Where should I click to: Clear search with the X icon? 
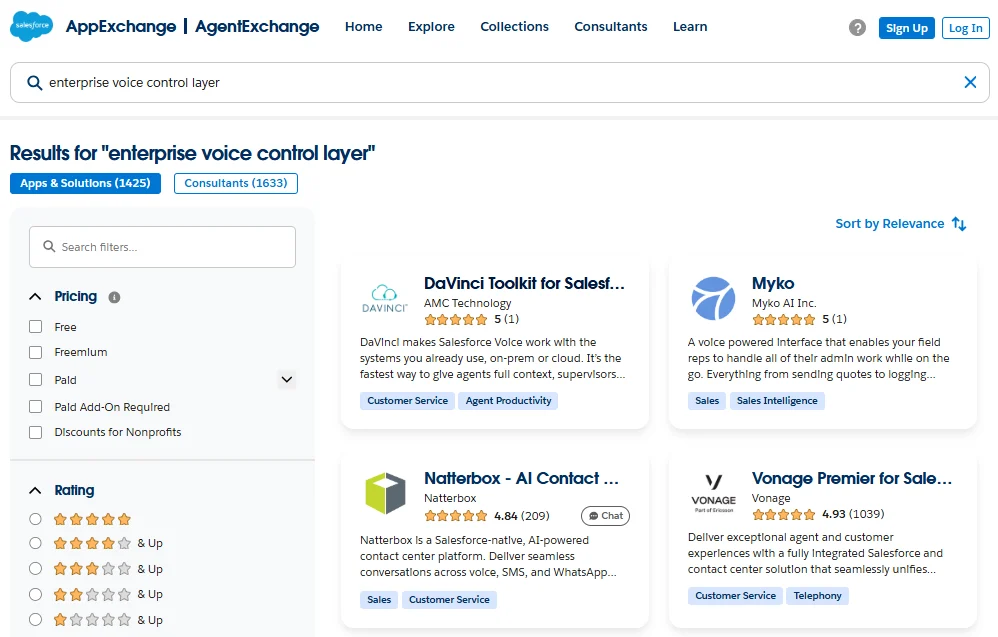click(x=969, y=83)
